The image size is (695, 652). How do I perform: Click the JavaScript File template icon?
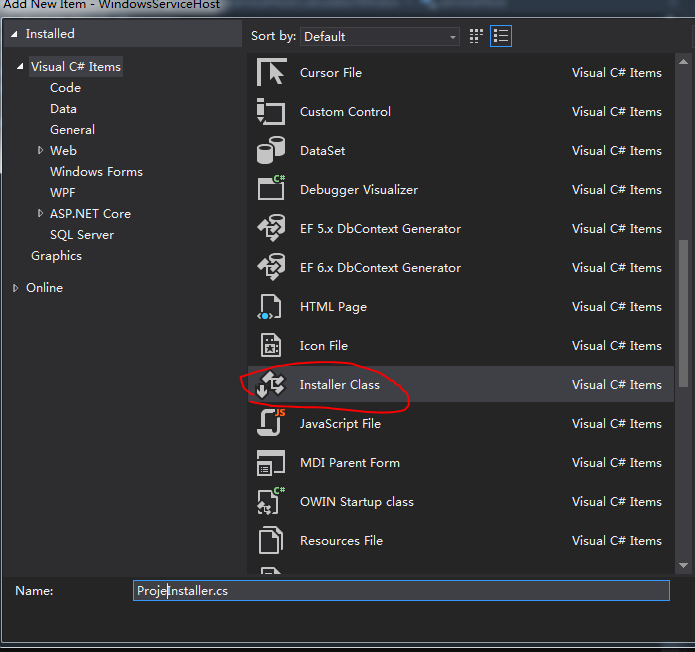[271, 423]
